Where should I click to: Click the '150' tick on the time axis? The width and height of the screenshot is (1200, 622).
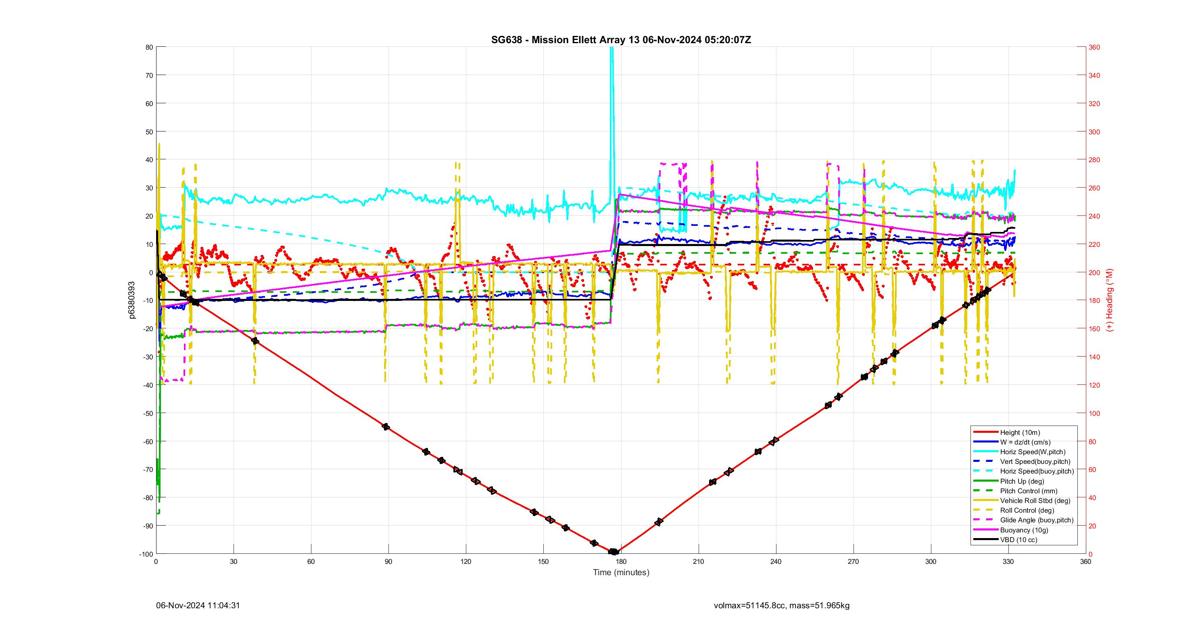[x=543, y=562]
